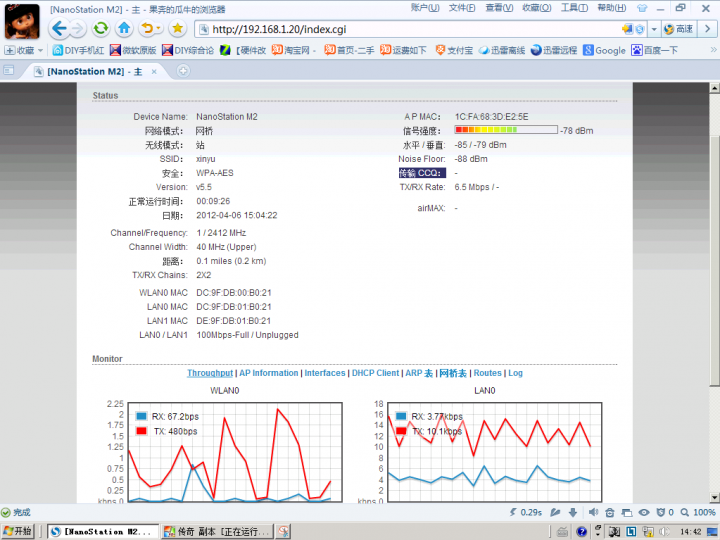
Task: Click the signal strength bar
Action: [x=506, y=130]
